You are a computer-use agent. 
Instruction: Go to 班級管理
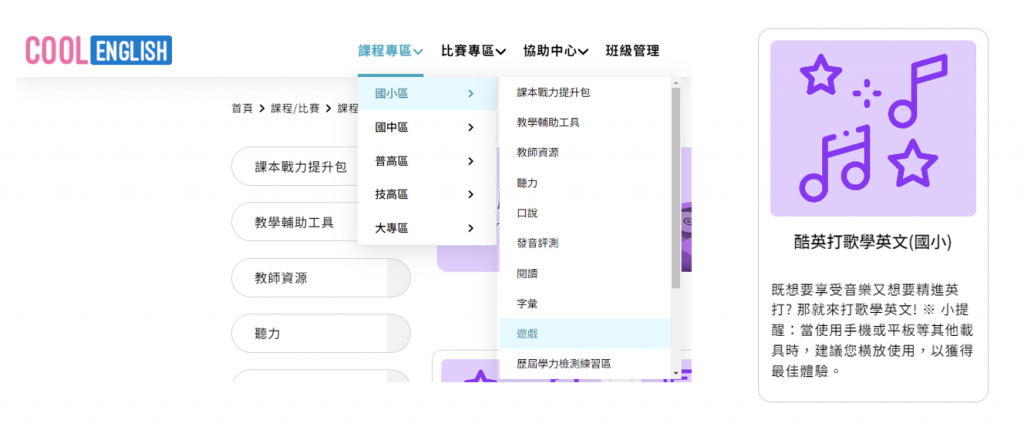tap(632, 51)
